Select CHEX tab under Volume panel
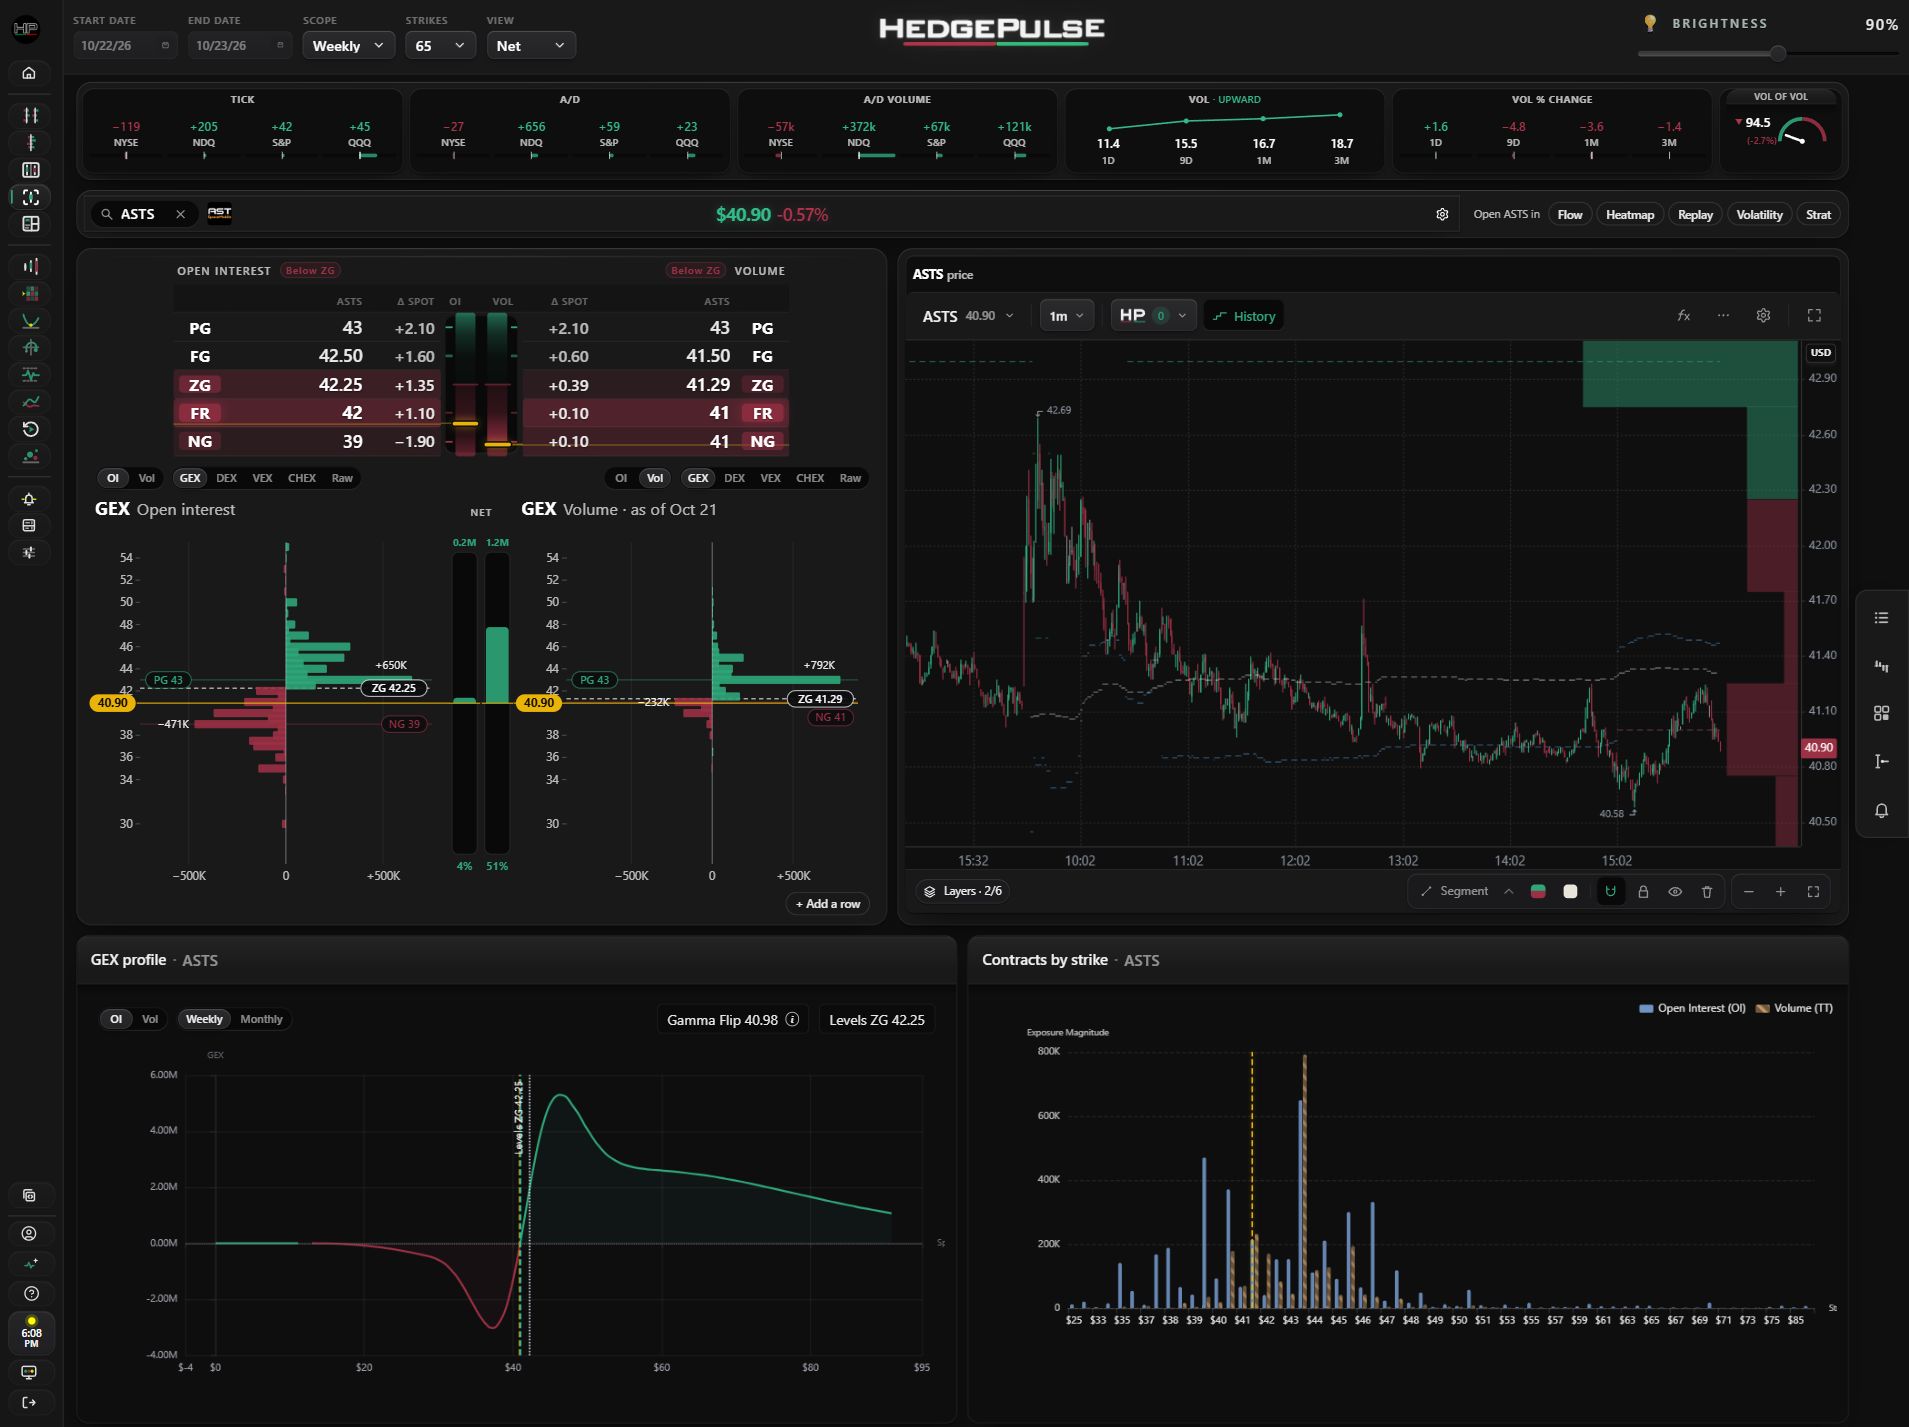1909x1427 pixels. coord(810,478)
